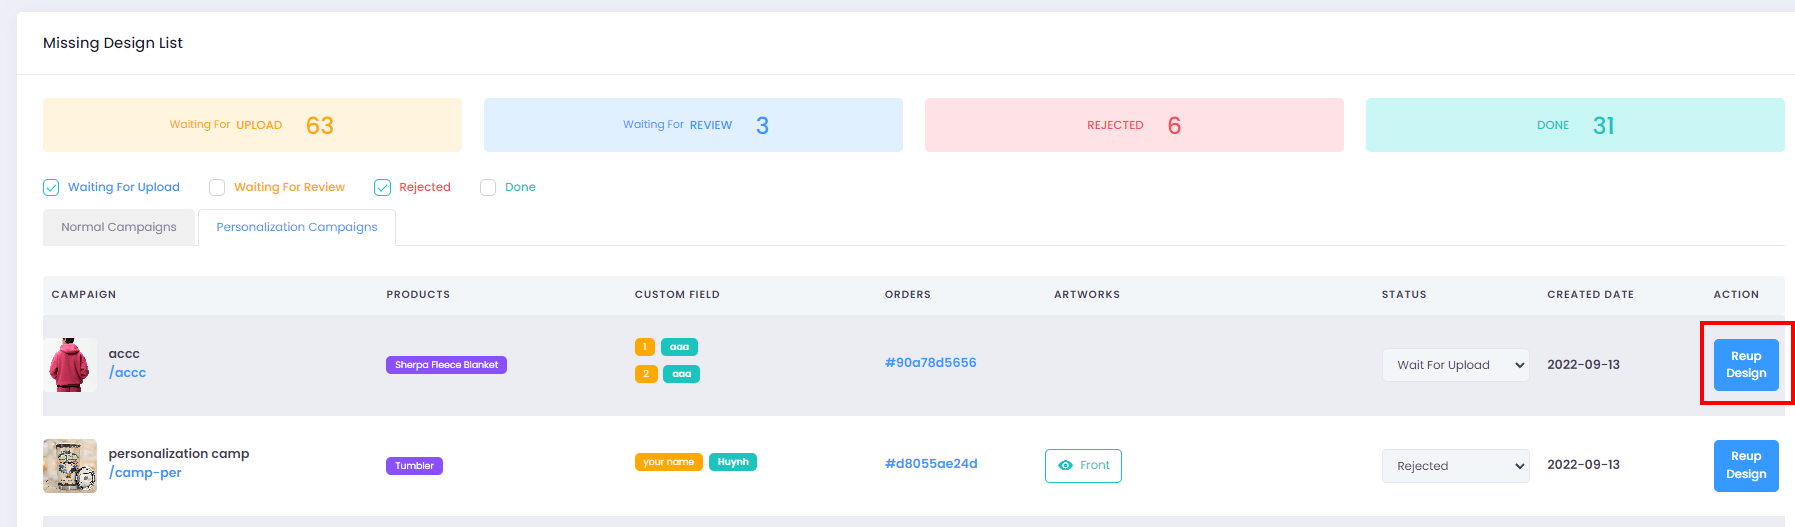The image size is (1795, 527).
Task: Click created date 2022-09-13 in accc row
Action: [x=1583, y=365]
